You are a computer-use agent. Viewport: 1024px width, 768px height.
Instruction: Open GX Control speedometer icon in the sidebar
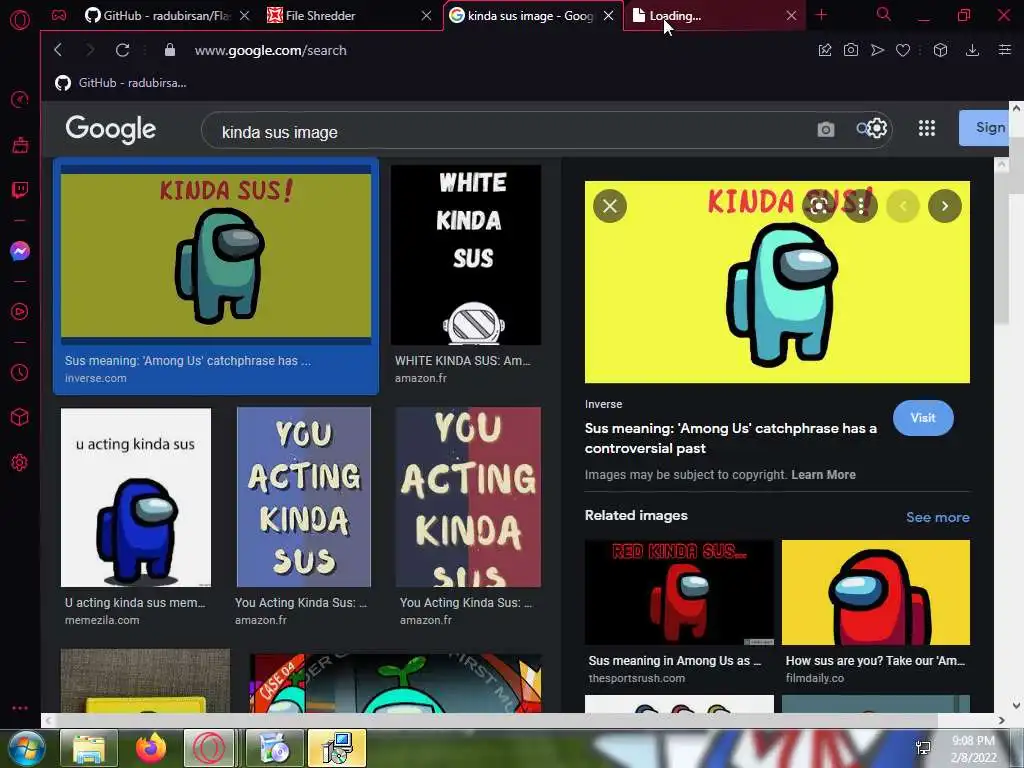[x=20, y=99]
